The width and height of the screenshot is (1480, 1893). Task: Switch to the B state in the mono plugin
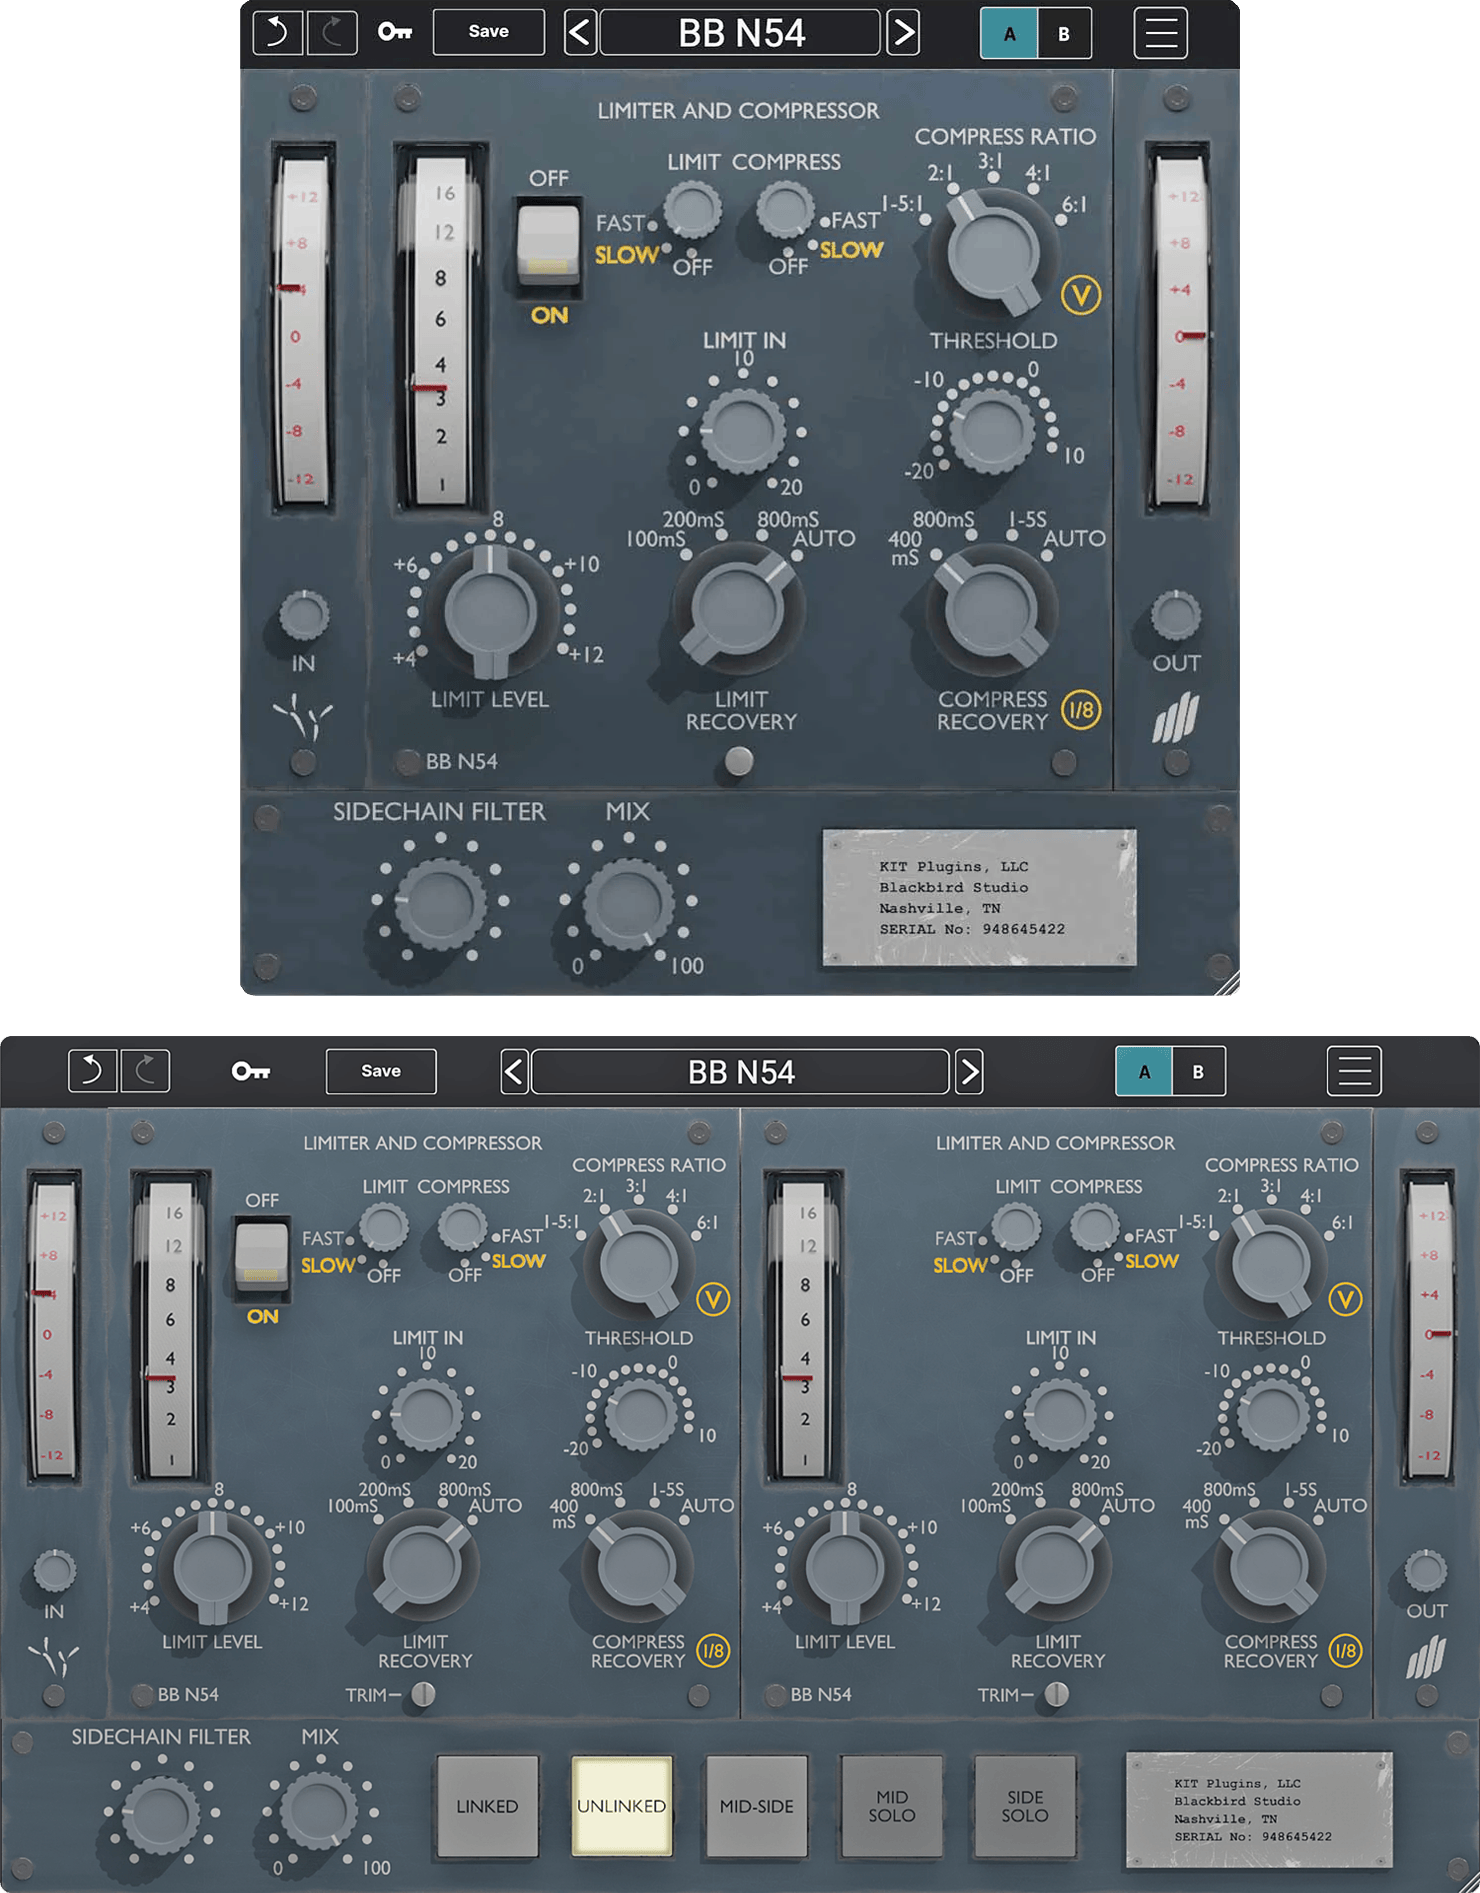pos(1064,33)
